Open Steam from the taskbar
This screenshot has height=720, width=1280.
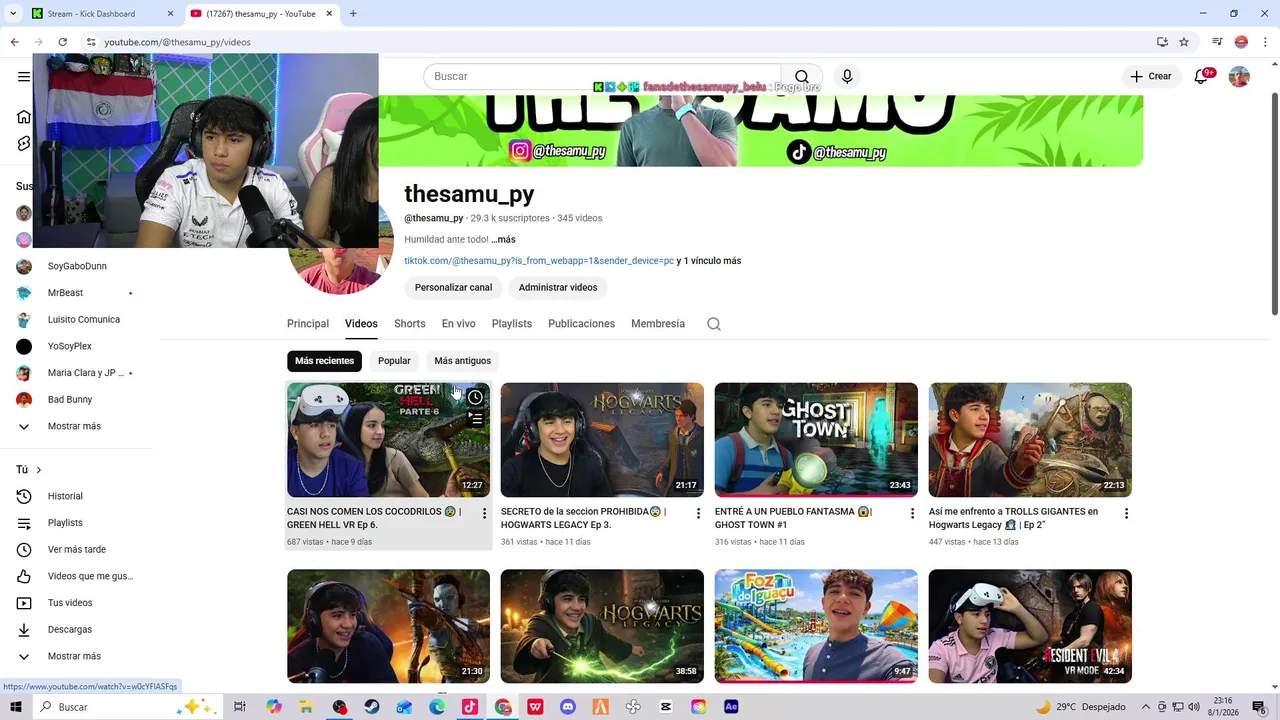pos(372,707)
